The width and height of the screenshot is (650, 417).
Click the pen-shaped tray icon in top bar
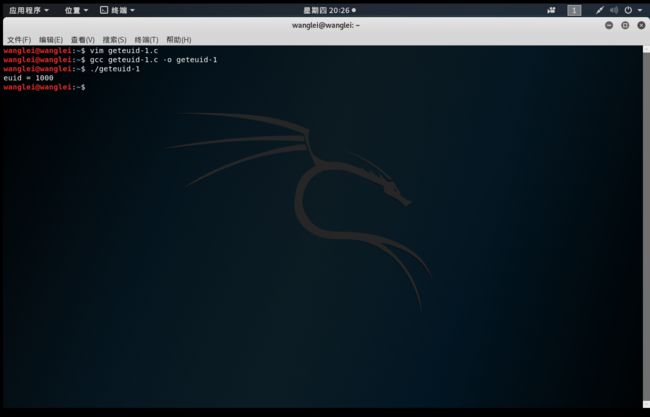coord(599,10)
